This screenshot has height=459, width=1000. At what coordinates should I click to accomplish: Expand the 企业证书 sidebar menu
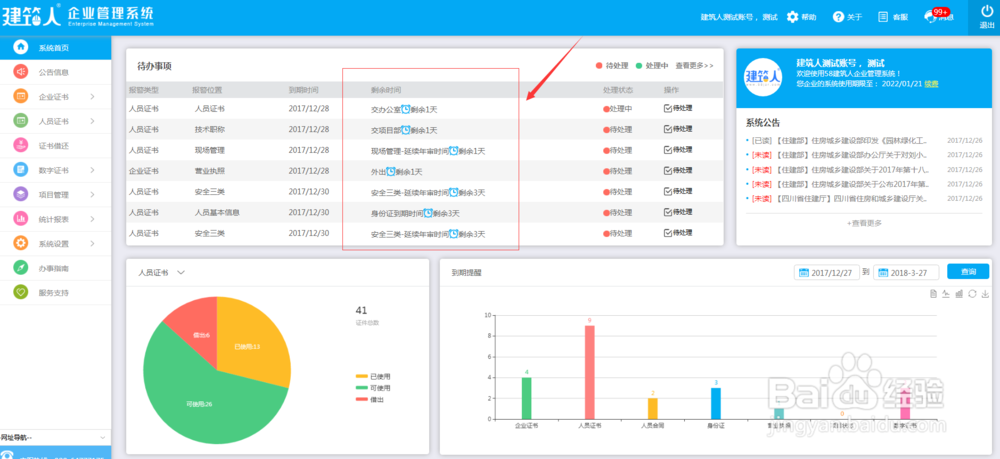click(55, 97)
